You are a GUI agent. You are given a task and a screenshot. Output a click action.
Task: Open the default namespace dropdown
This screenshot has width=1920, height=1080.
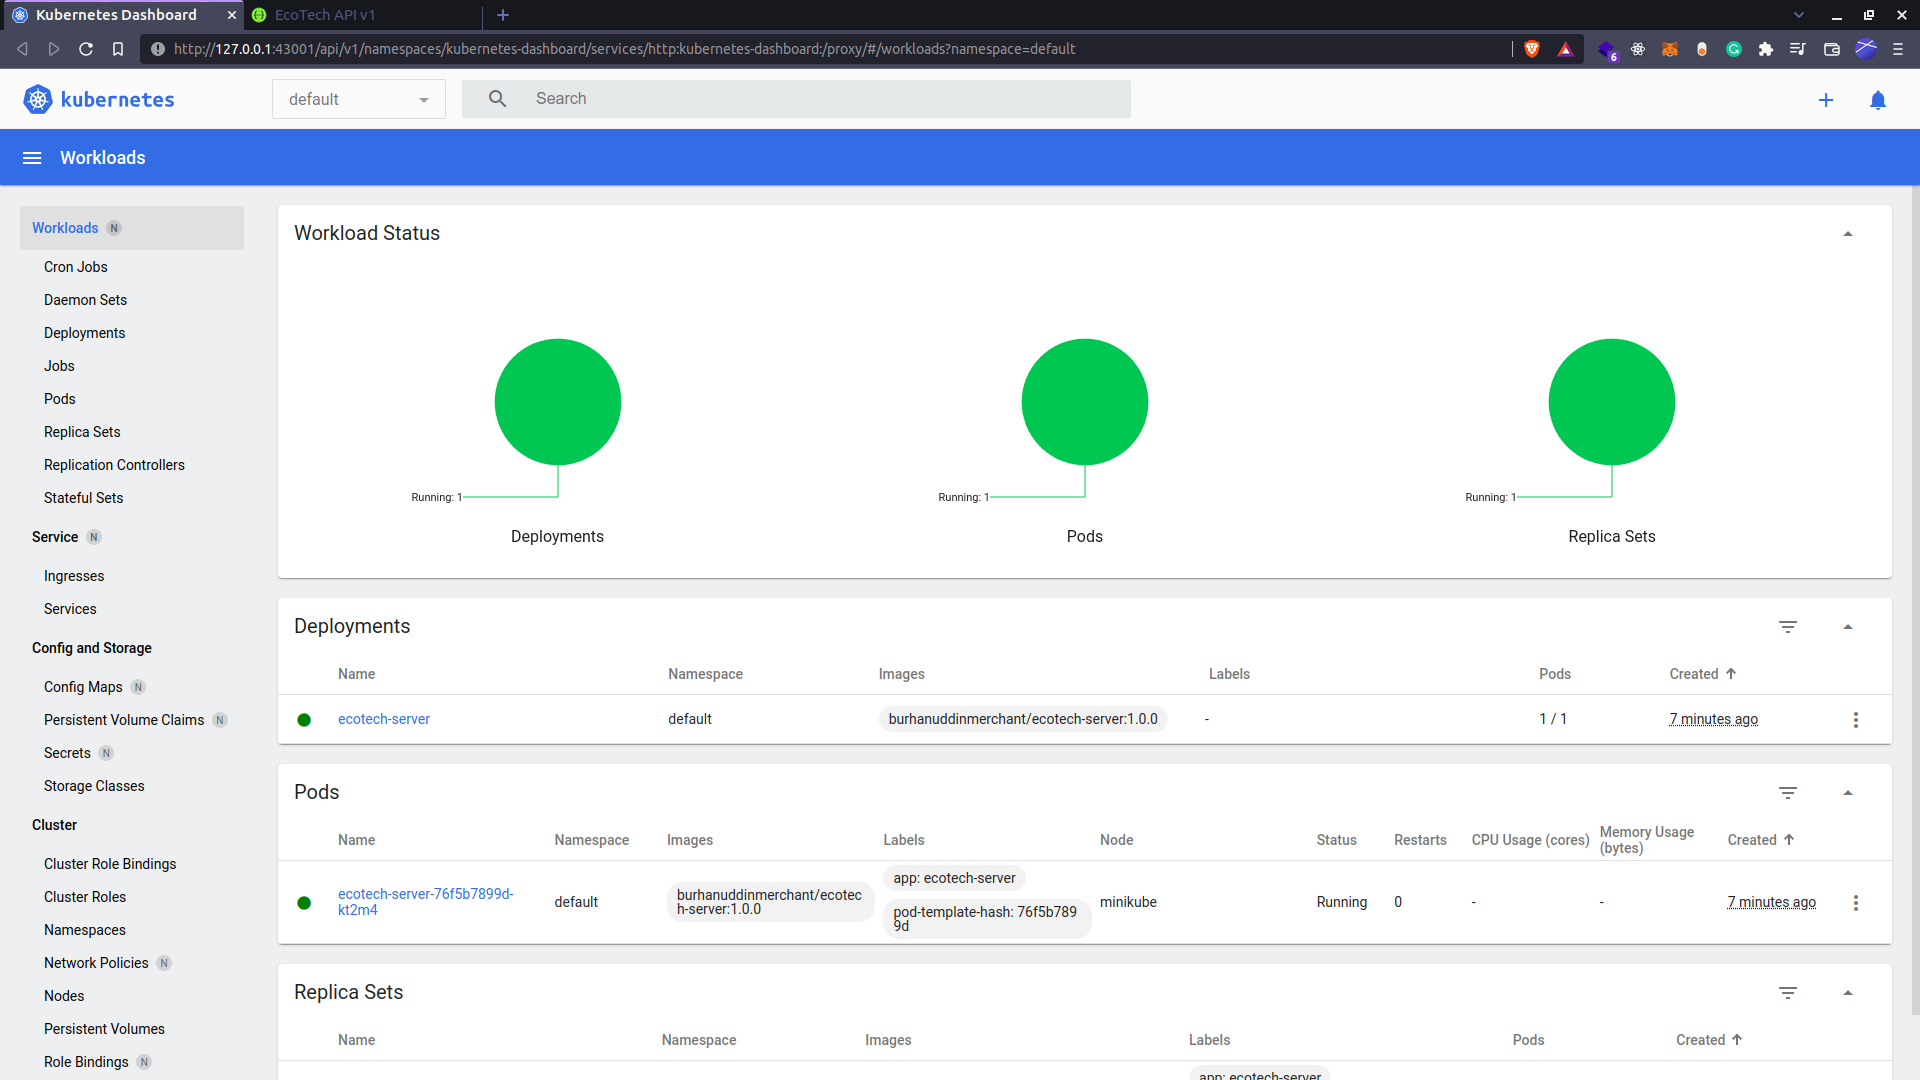[358, 99]
